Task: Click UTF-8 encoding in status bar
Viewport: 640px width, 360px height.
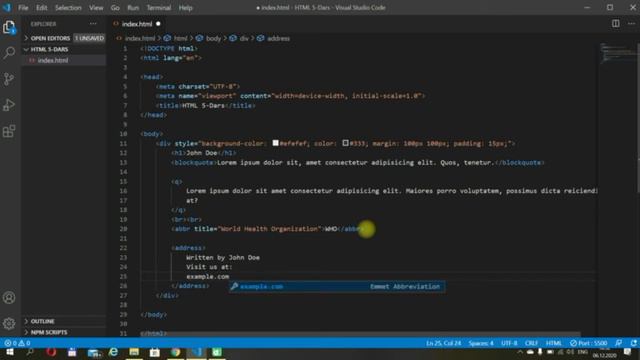Action: pyautogui.click(x=509, y=343)
